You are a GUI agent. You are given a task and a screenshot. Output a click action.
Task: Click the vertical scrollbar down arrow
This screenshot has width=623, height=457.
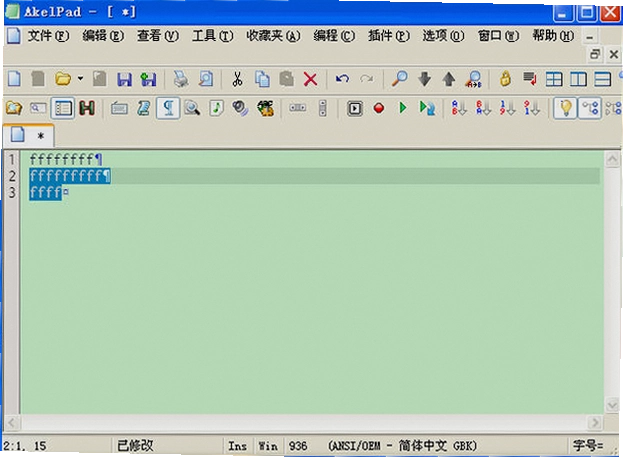612,405
